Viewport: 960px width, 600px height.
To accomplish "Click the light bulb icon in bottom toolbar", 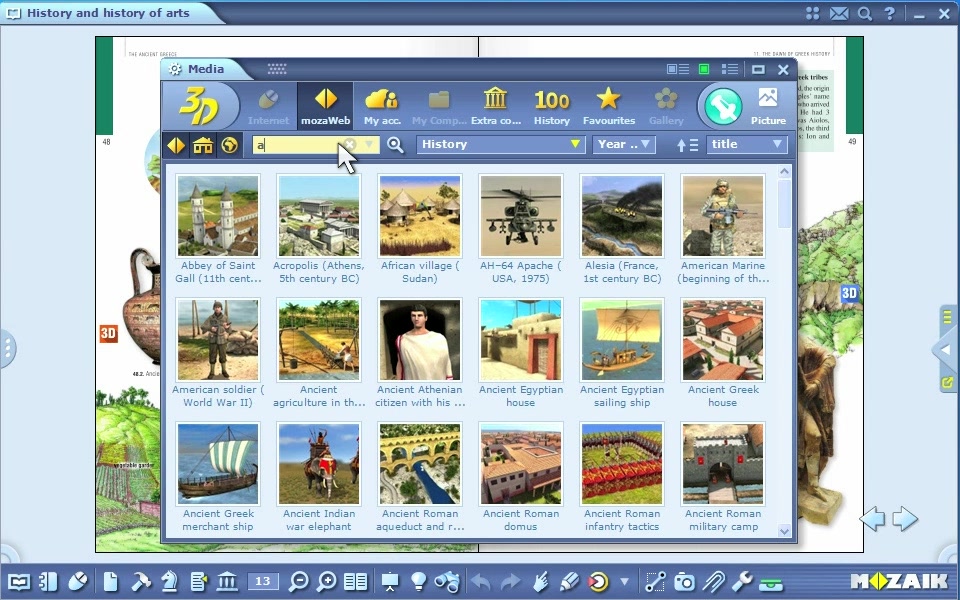I will coord(418,581).
